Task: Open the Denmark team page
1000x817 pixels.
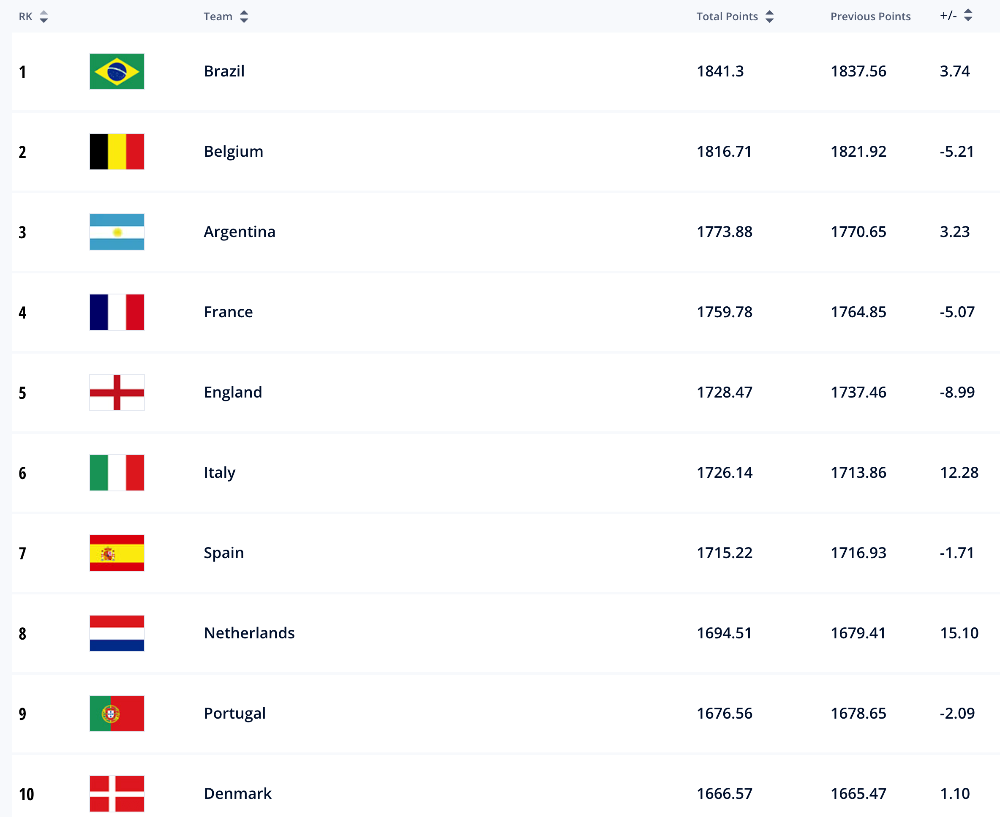Action: tap(237, 794)
